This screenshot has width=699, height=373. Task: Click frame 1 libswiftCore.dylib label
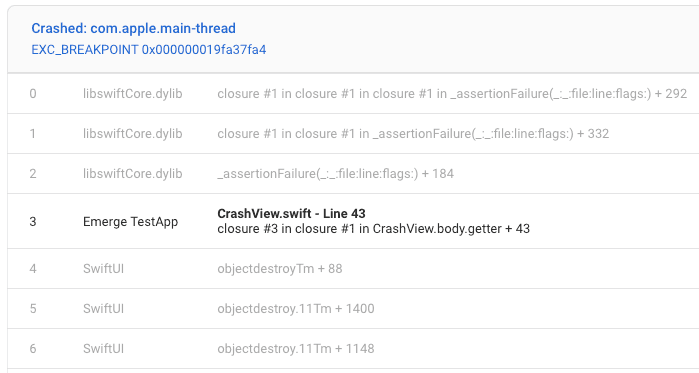(132, 134)
